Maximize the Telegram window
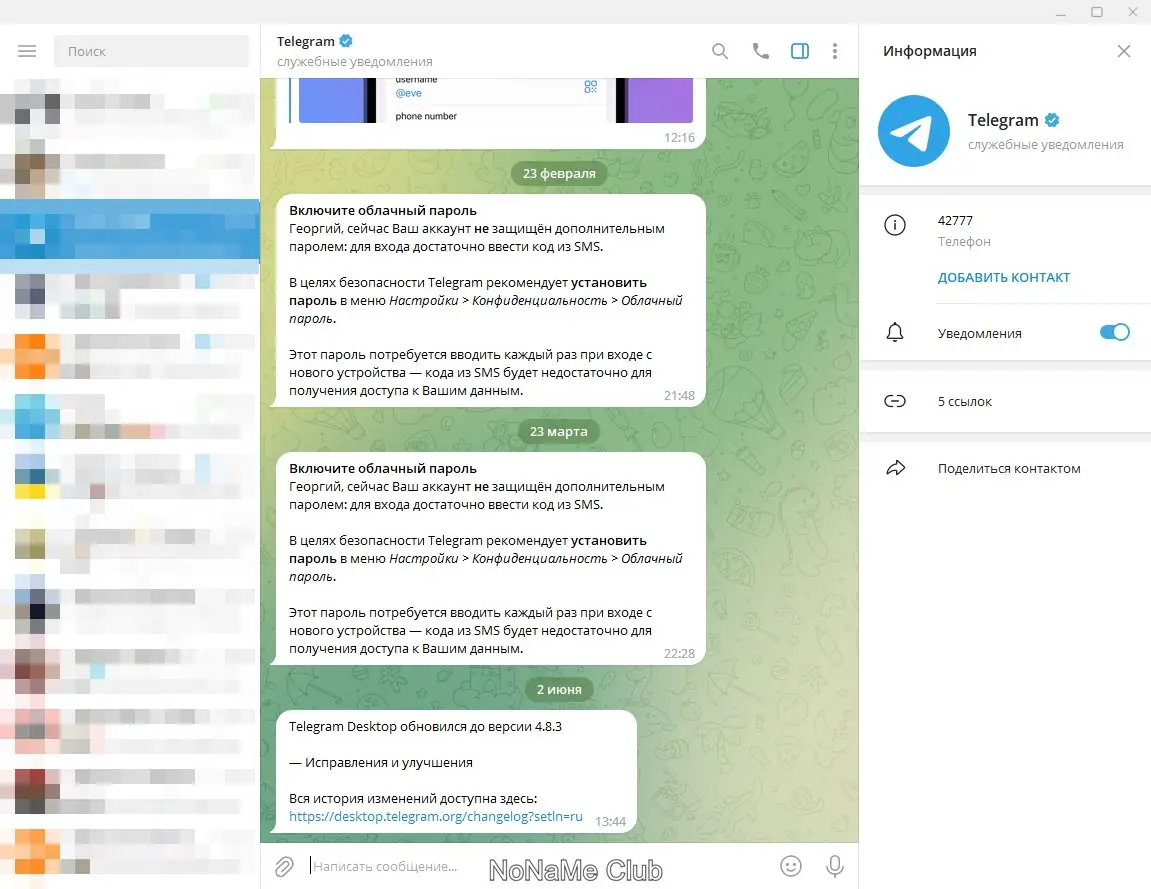This screenshot has height=889, width=1151. coord(1097,12)
